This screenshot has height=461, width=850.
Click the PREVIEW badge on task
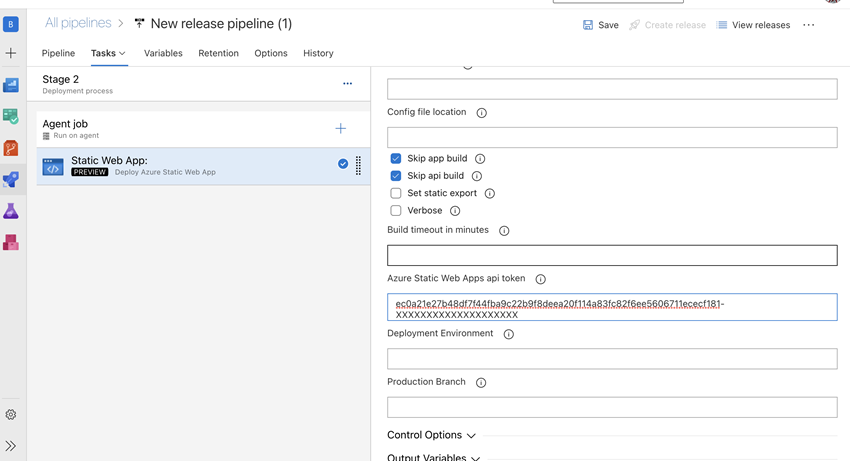click(89, 172)
